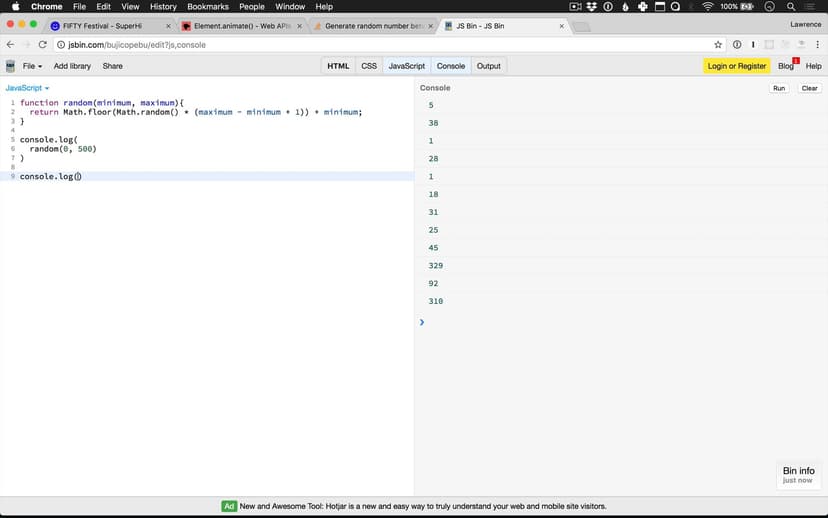828x518 pixels.
Task: Close the FIFTY Festival tab
Action: pos(167,26)
